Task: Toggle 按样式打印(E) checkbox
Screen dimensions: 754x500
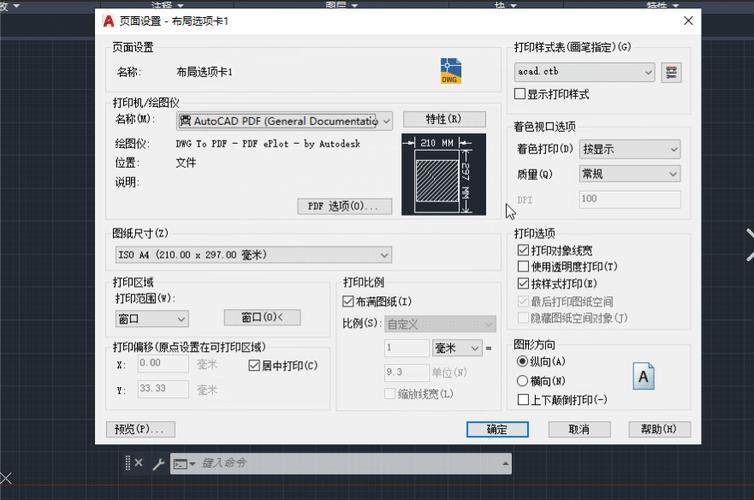Action: pos(523,283)
